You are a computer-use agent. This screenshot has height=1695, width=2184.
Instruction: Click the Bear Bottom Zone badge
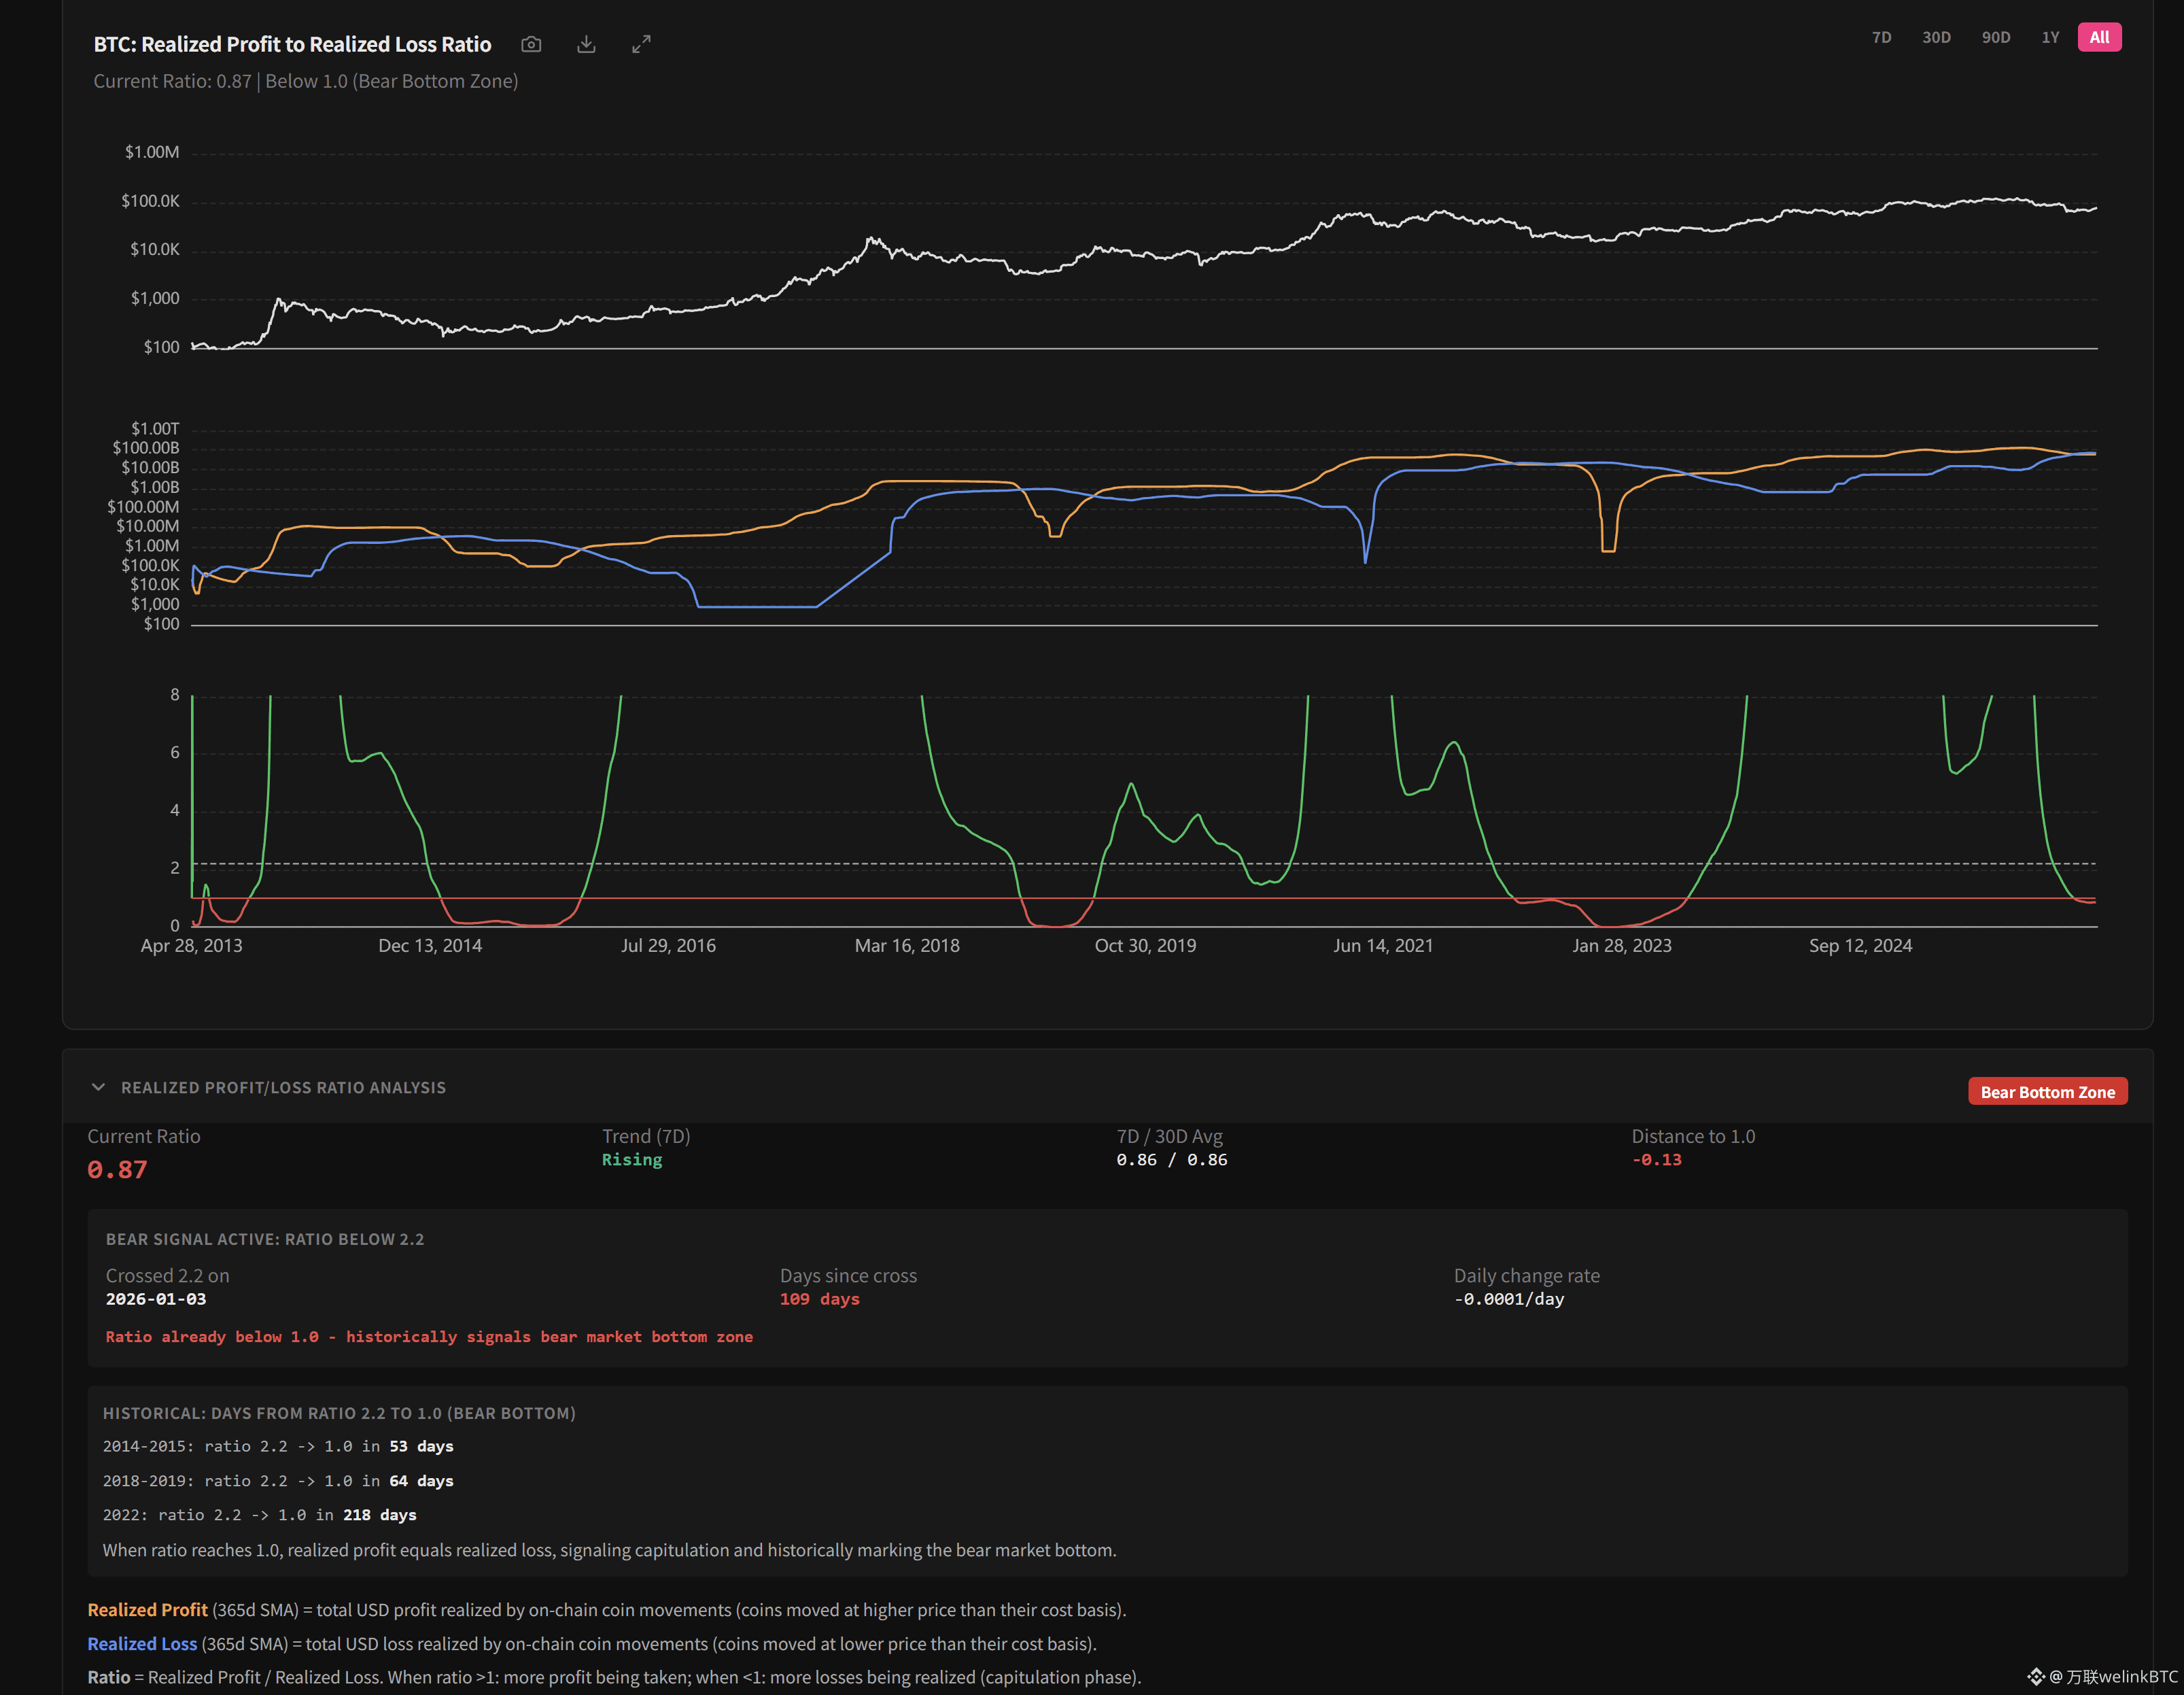pyautogui.click(x=2047, y=1092)
